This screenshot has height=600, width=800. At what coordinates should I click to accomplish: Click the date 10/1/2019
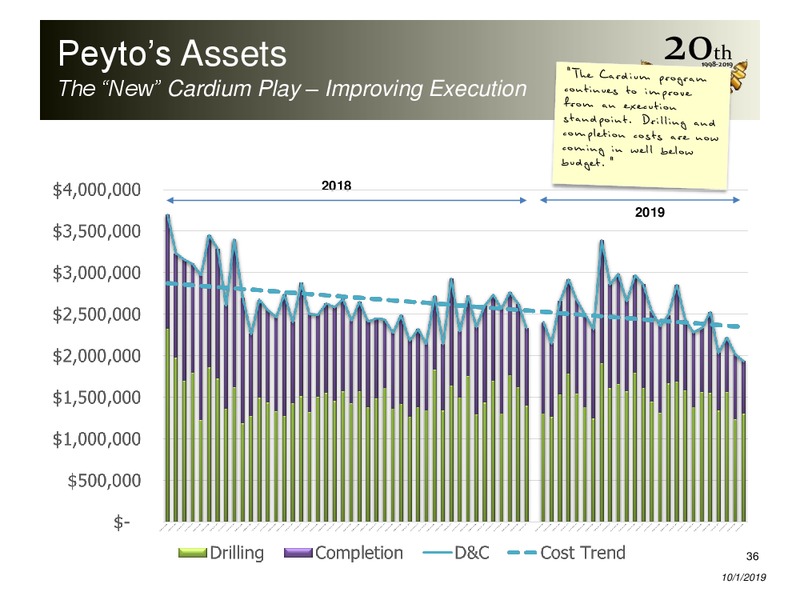(x=744, y=577)
